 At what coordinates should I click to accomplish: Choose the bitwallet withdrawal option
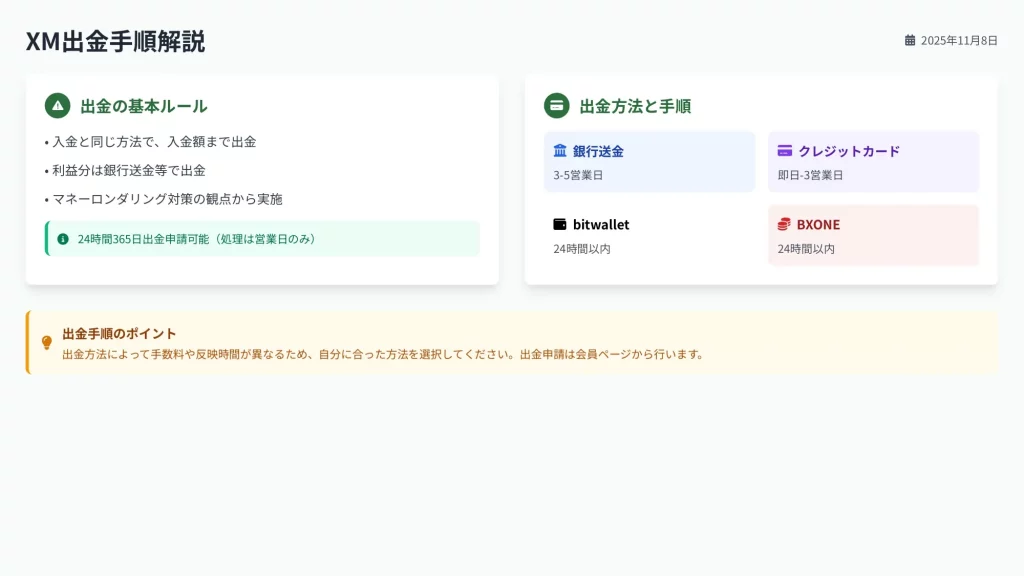649,235
